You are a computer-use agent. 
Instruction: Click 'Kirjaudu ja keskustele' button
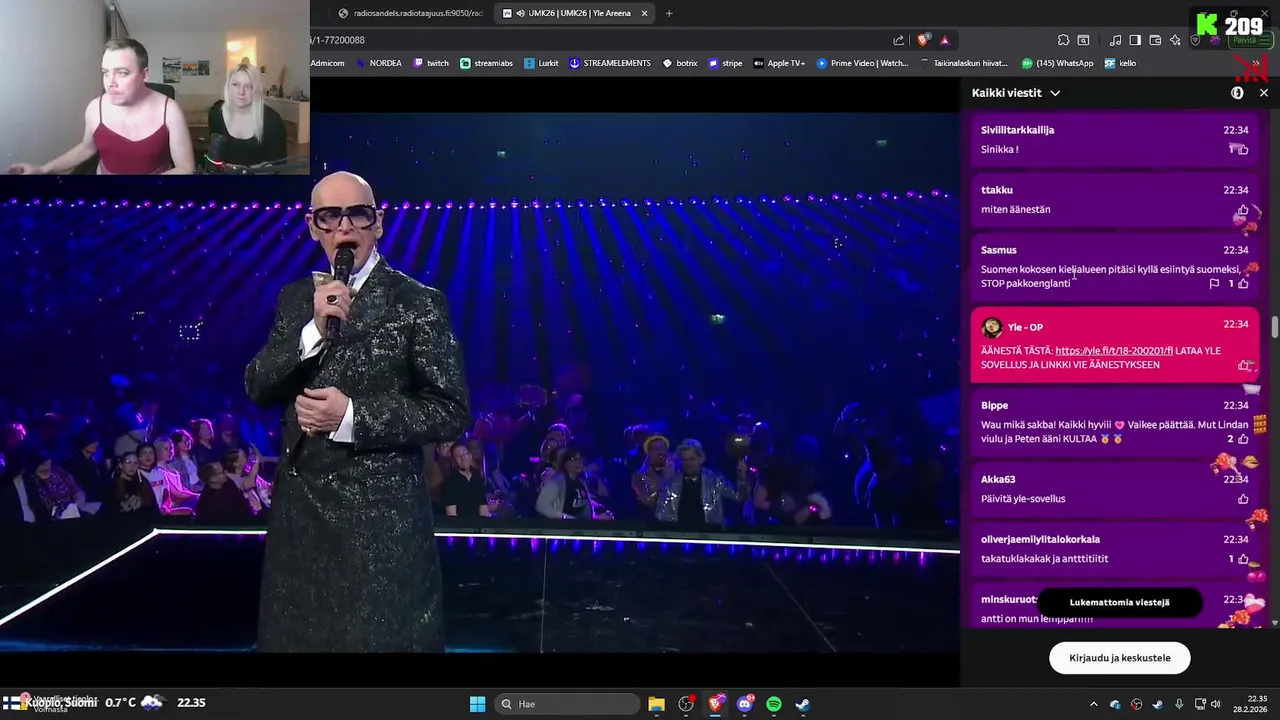1119,658
